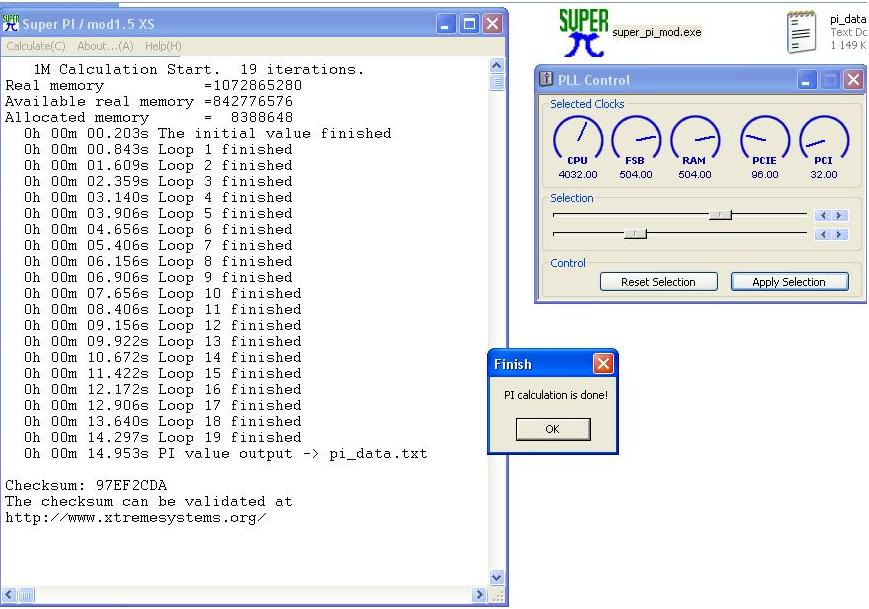
Task: Click the CPU value 4032.00
Action: pos(578,175)
